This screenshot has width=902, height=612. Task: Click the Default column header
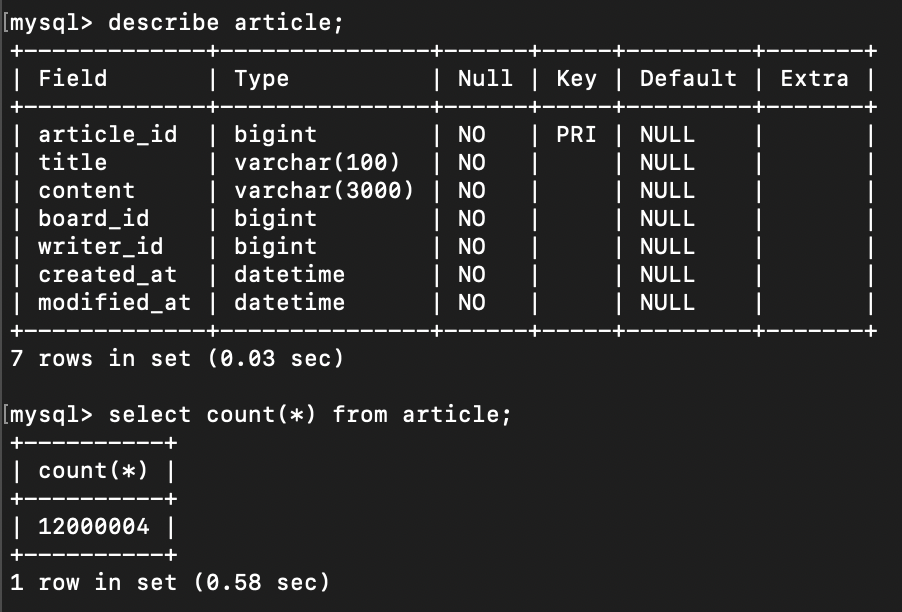point(688,79)
